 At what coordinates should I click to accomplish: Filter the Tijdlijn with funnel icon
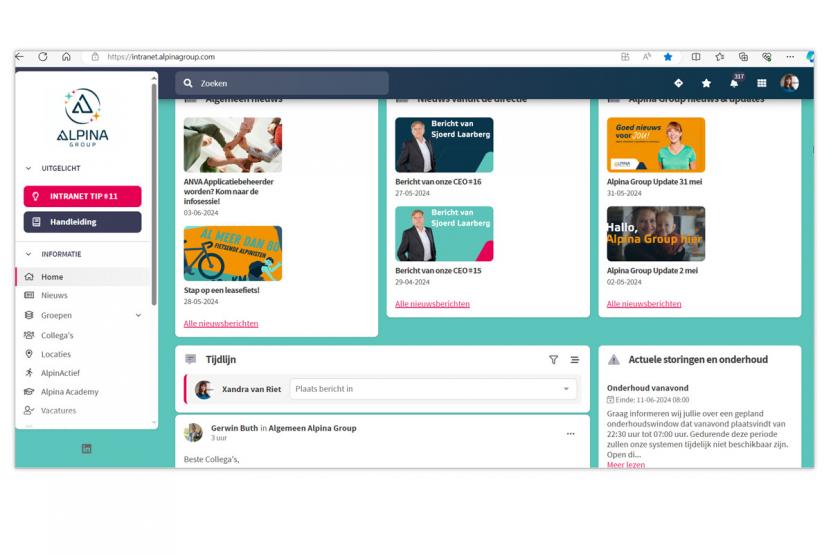click(x=553, y=360)
